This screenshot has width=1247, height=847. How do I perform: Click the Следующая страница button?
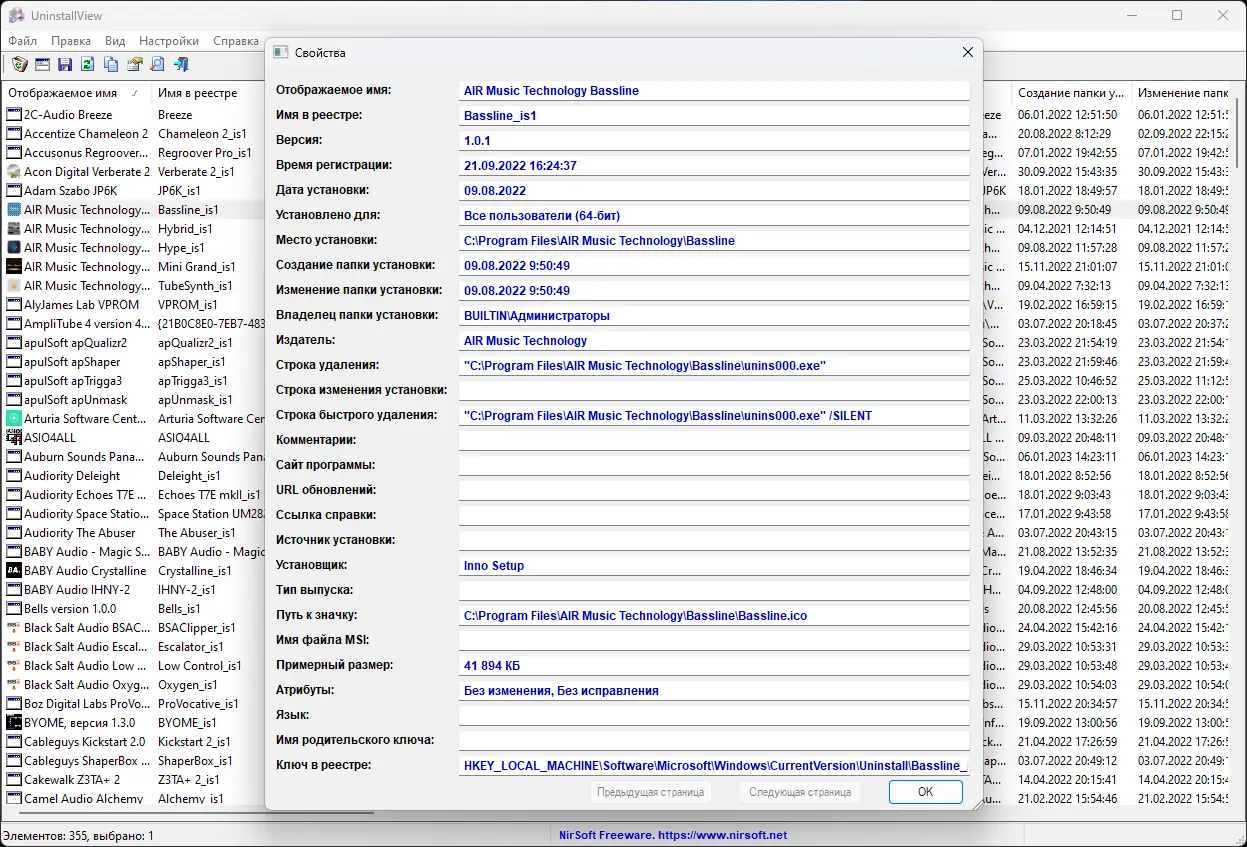coord(800,792)
